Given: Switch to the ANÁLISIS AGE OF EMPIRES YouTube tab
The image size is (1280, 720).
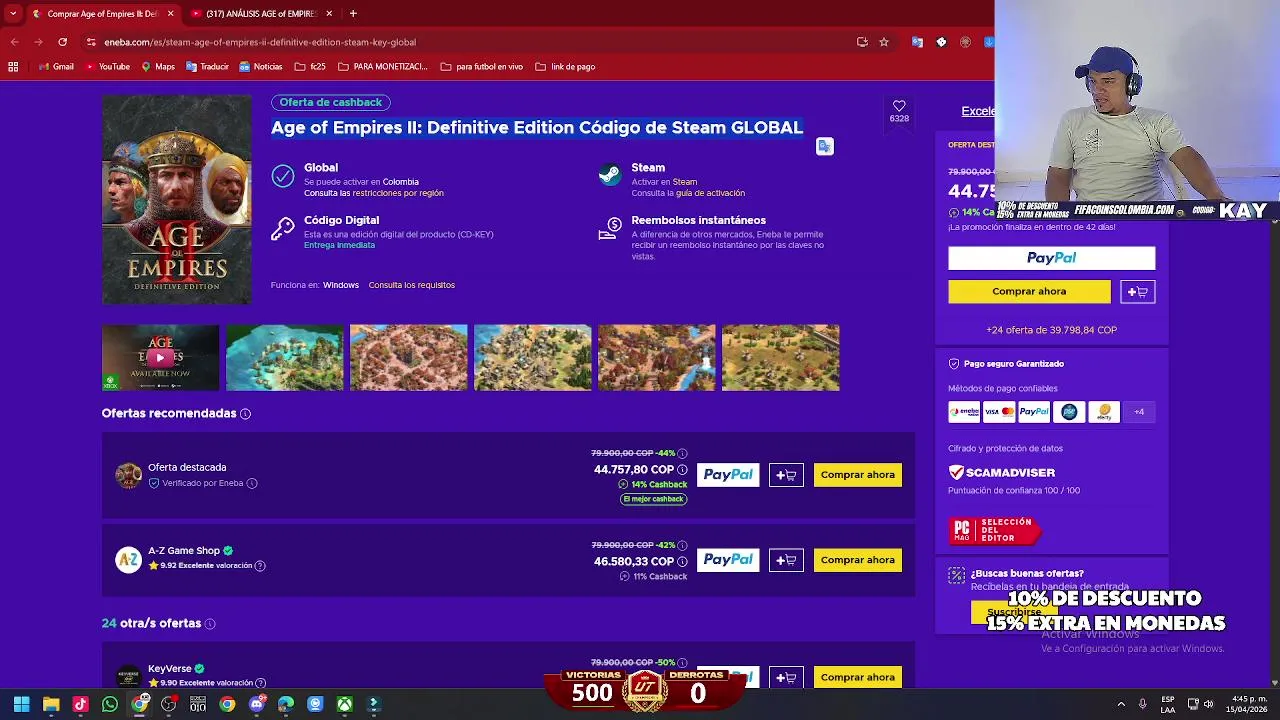Looking at the screenshot, I should click(260, 14).
